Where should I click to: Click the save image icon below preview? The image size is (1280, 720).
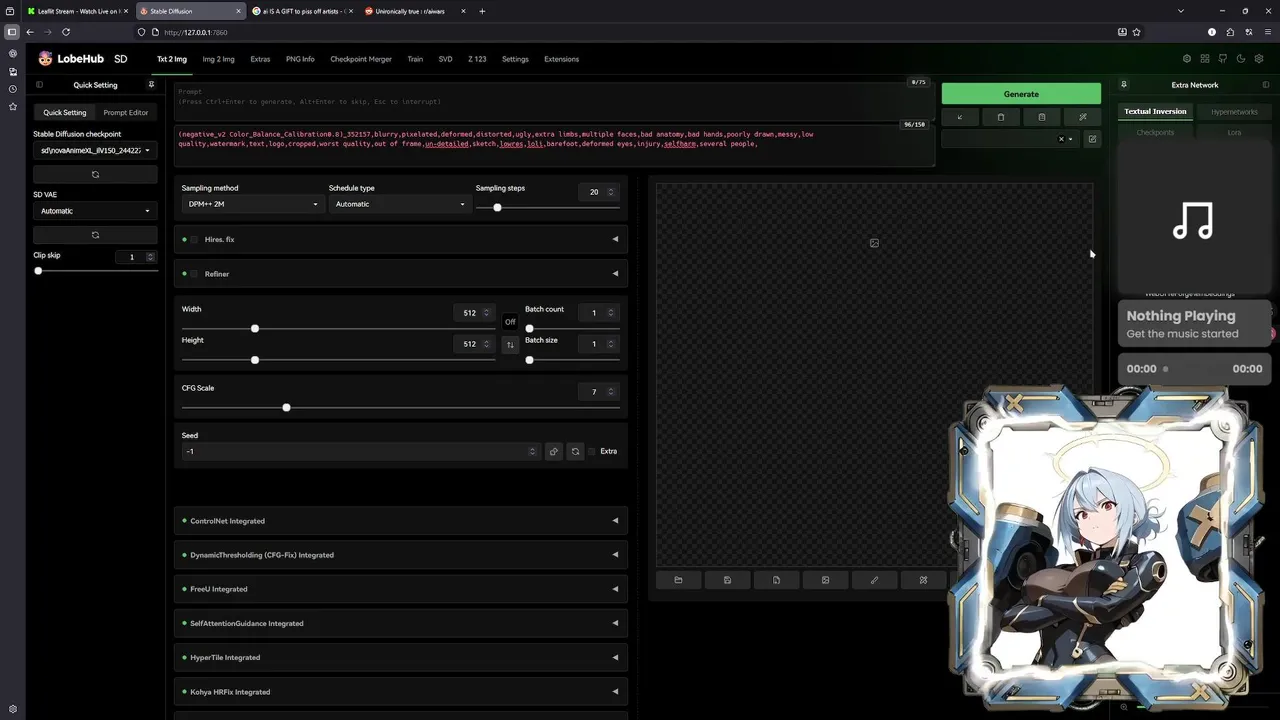coord(727,580)
